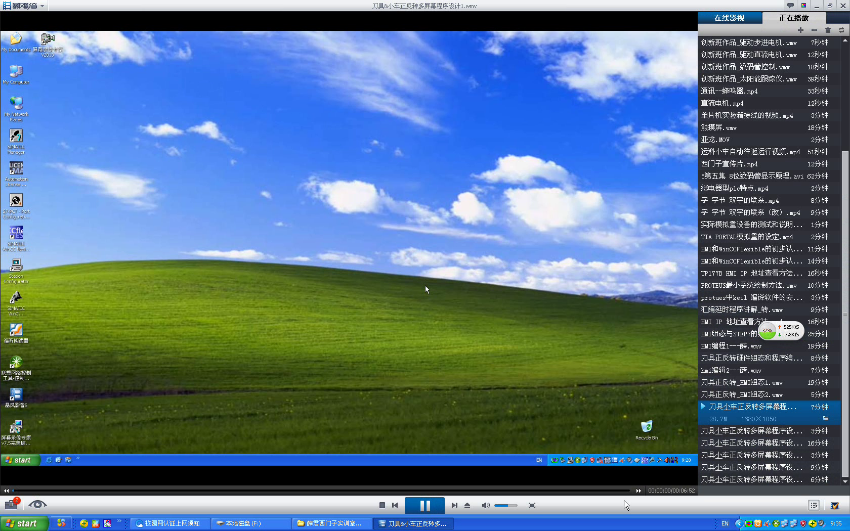The height and width of the screenshot is (531, 850).
Task: Click the EN language indicator on host taskbar
Action: [725, 523]
